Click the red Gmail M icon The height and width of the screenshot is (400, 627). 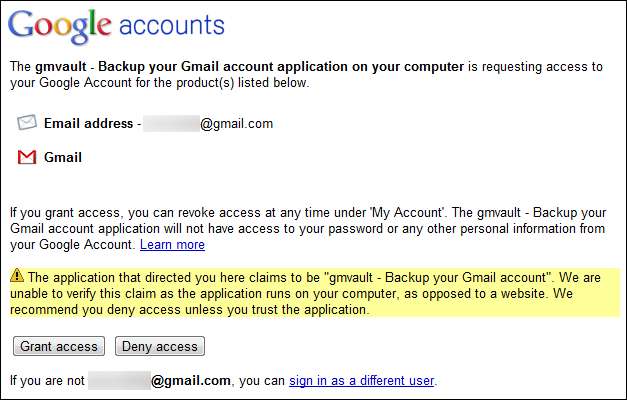(27, 157)
